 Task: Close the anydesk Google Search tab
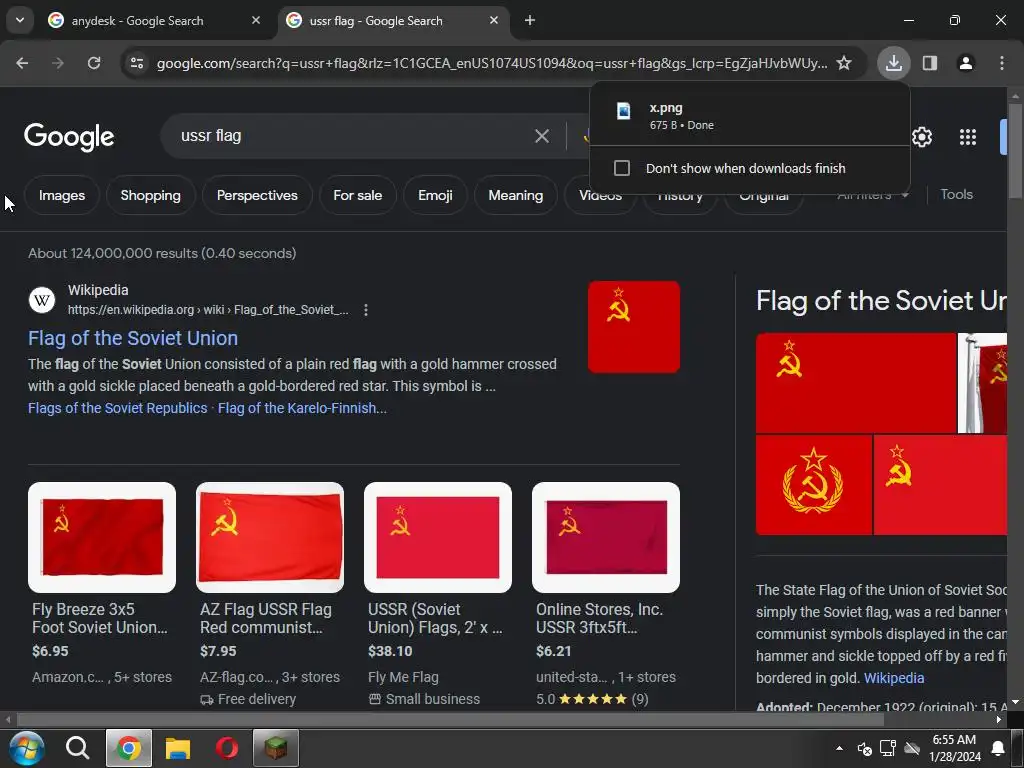(x=256, y=20)
